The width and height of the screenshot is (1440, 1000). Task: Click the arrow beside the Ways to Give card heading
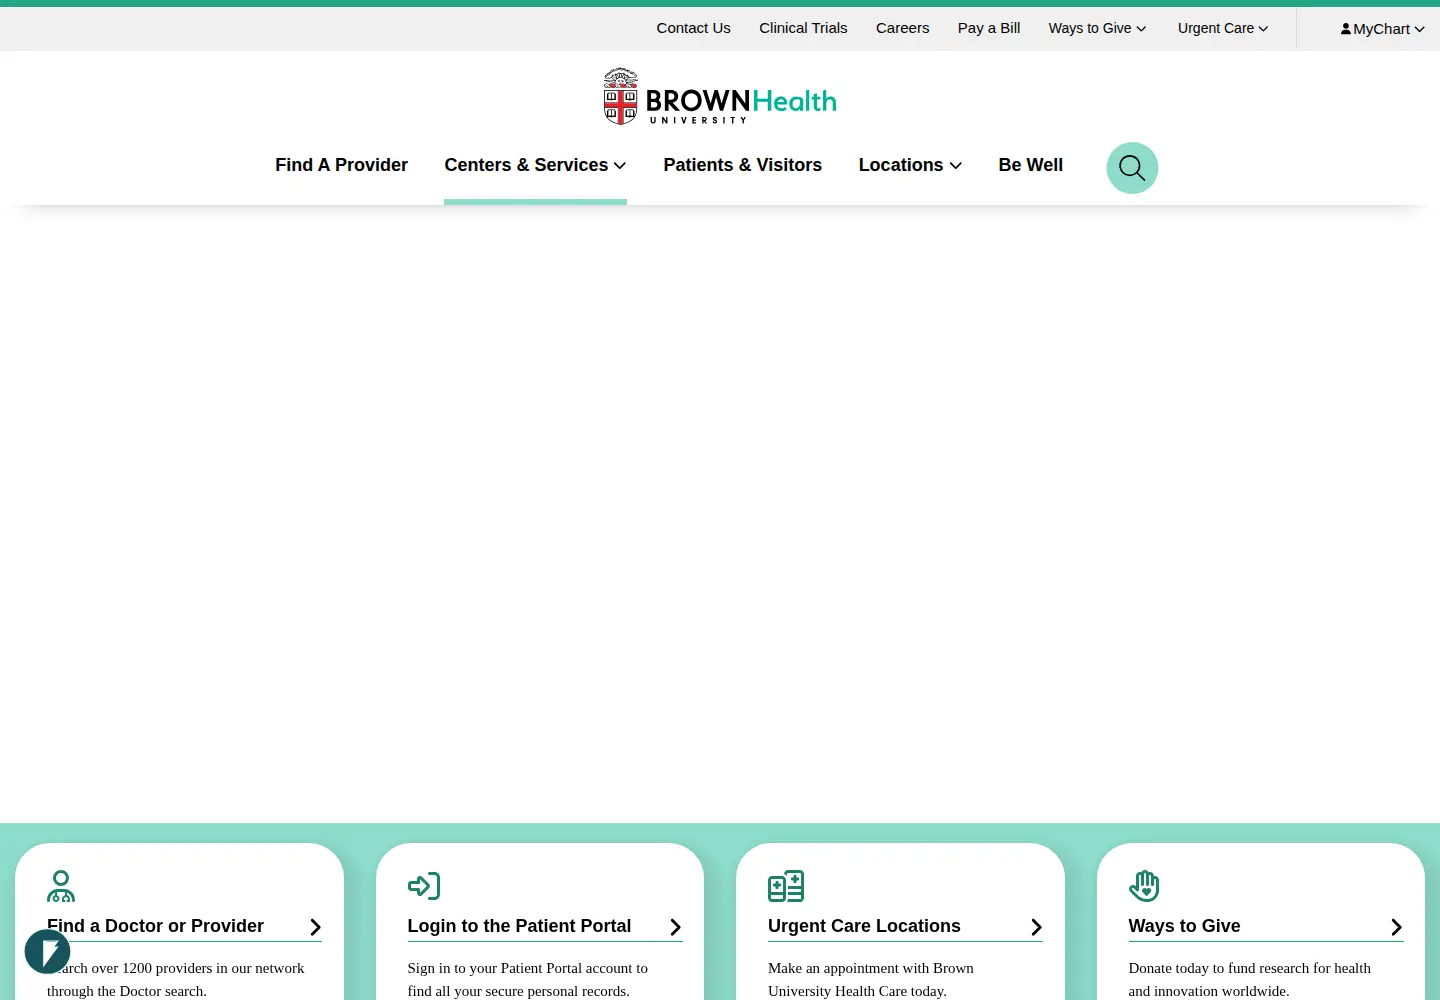coord(1396,927)
